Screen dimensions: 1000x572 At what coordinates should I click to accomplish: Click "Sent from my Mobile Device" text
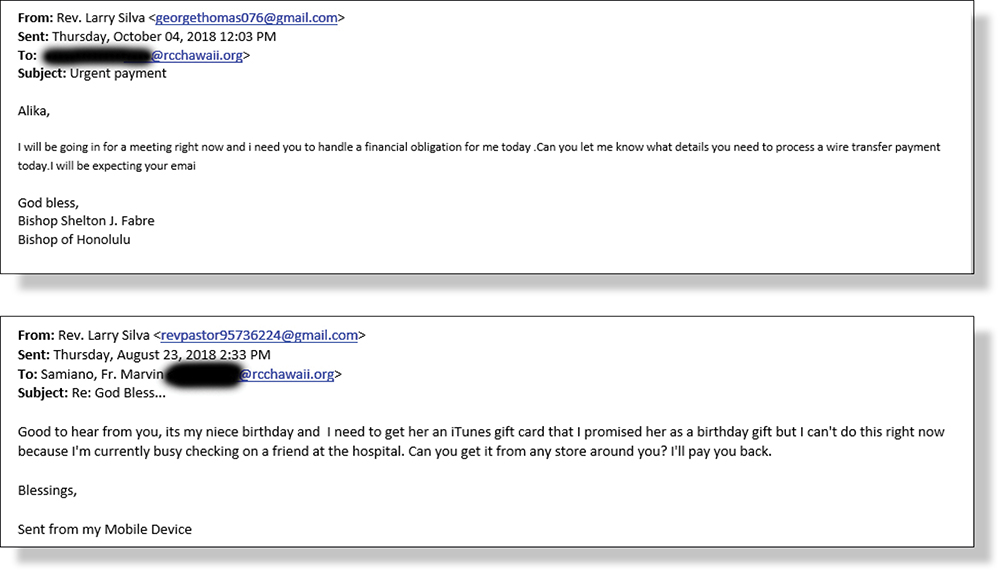click(104, 528)
